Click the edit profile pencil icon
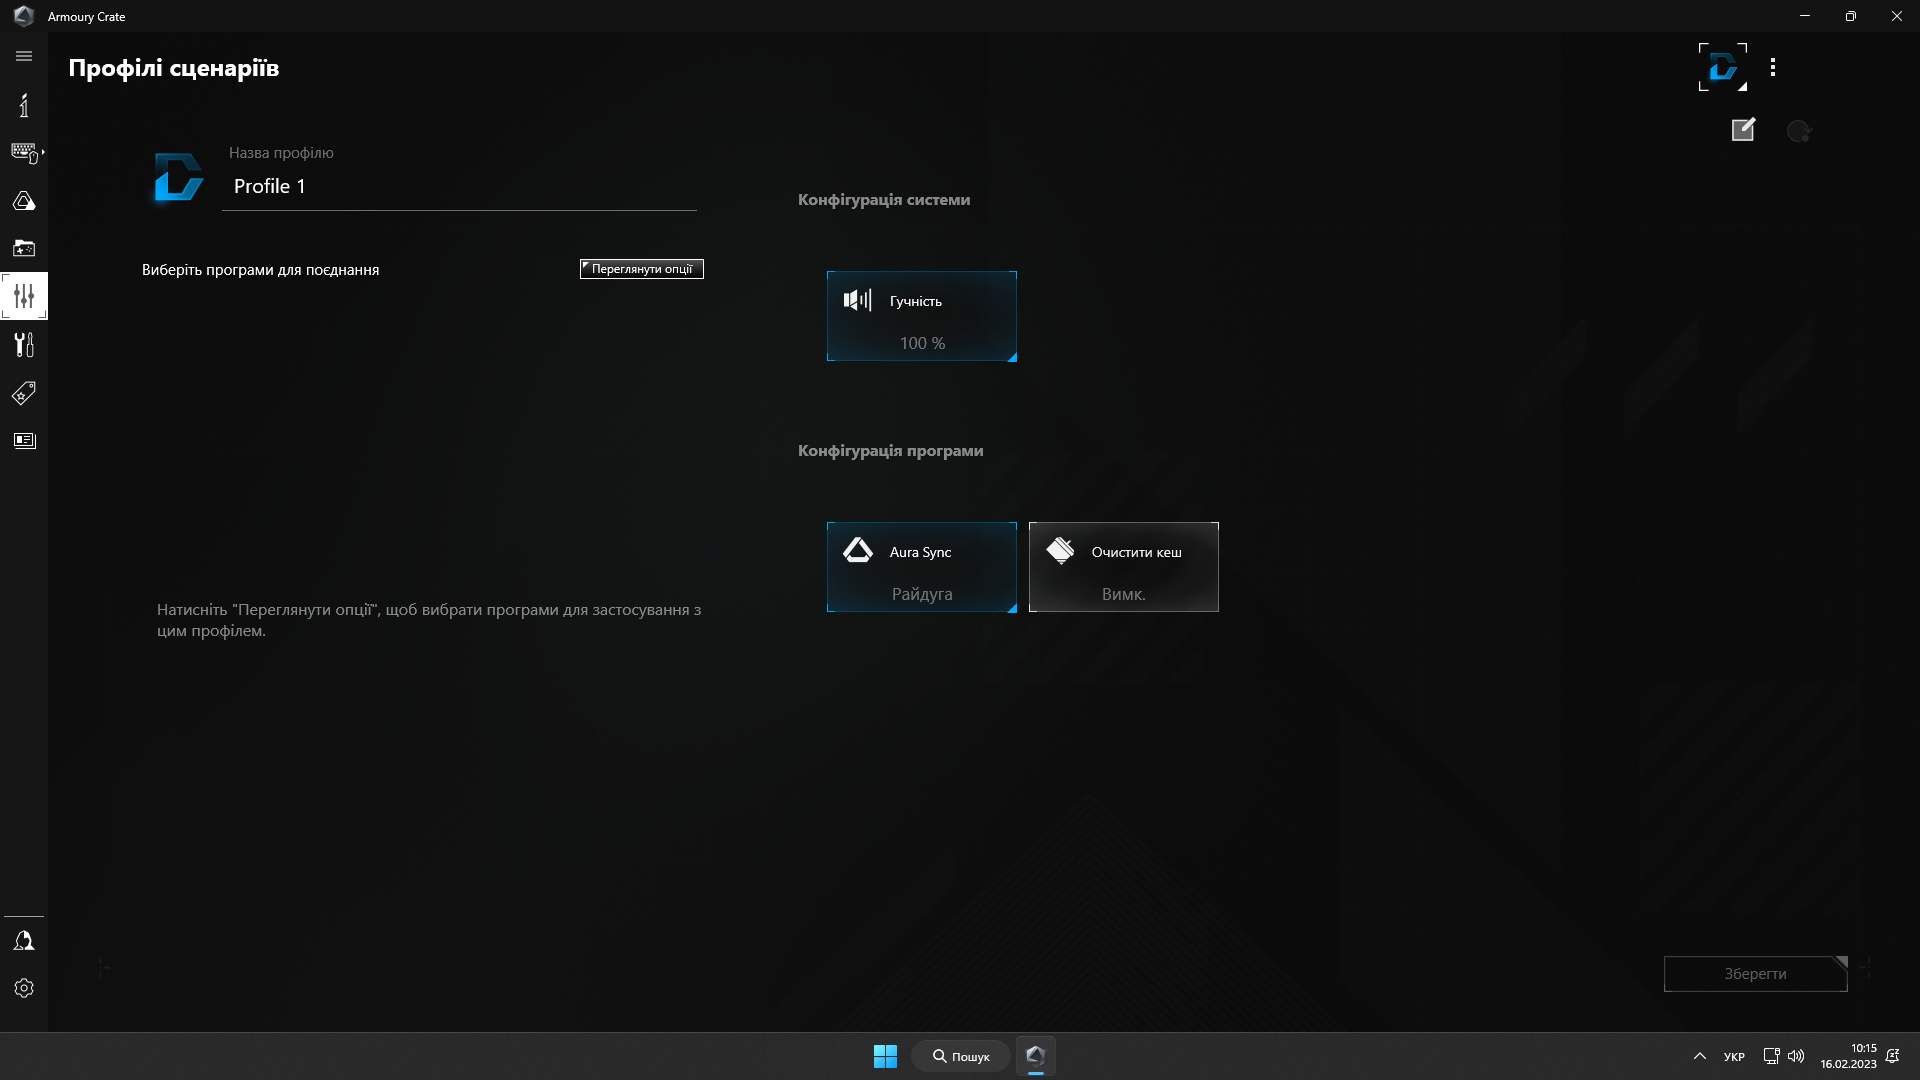1920x1080 pixels. coord(1743,130)
